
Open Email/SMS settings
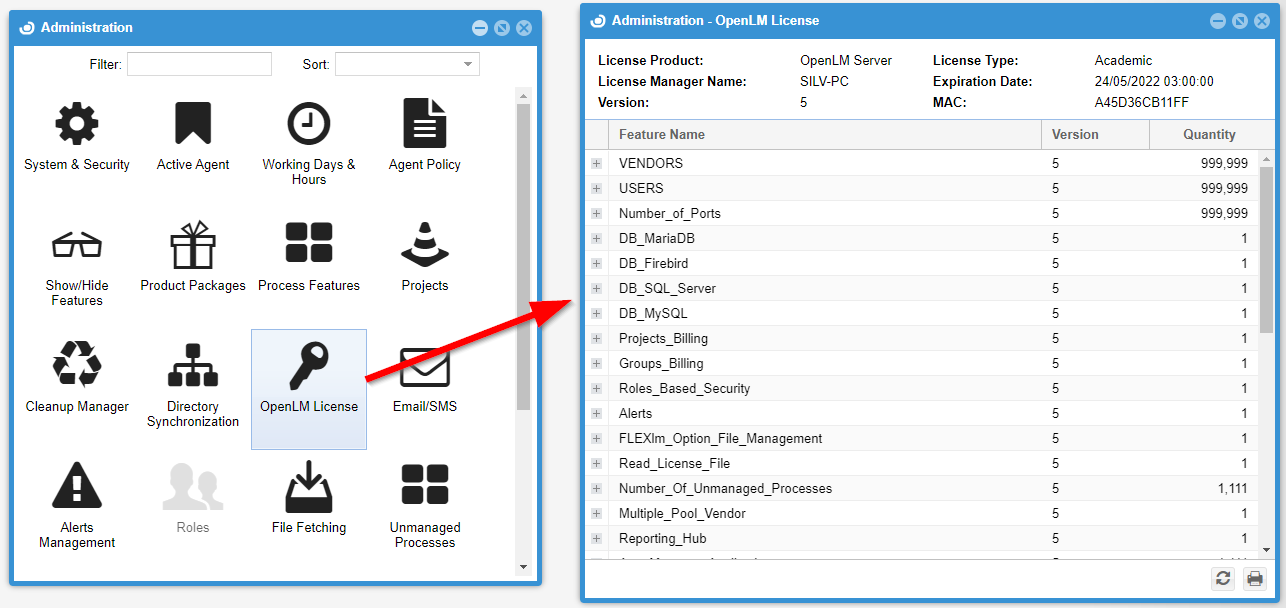425,368
